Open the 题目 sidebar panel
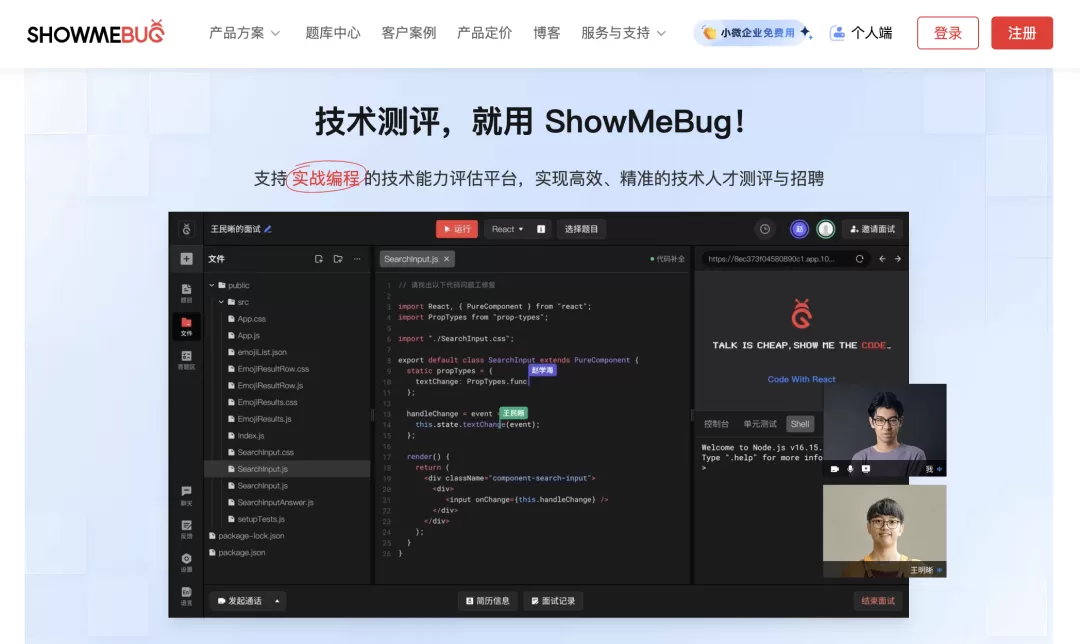1080x644 pixels. [x=187, y=293]
